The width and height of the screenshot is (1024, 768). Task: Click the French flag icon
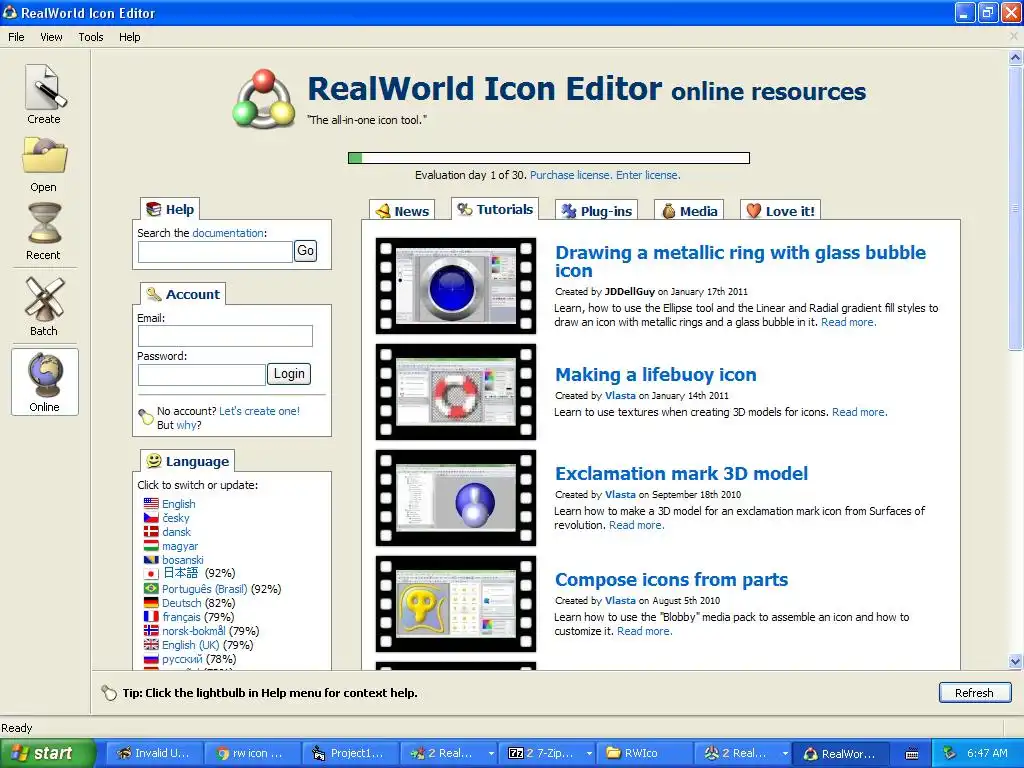click(151, 616)
